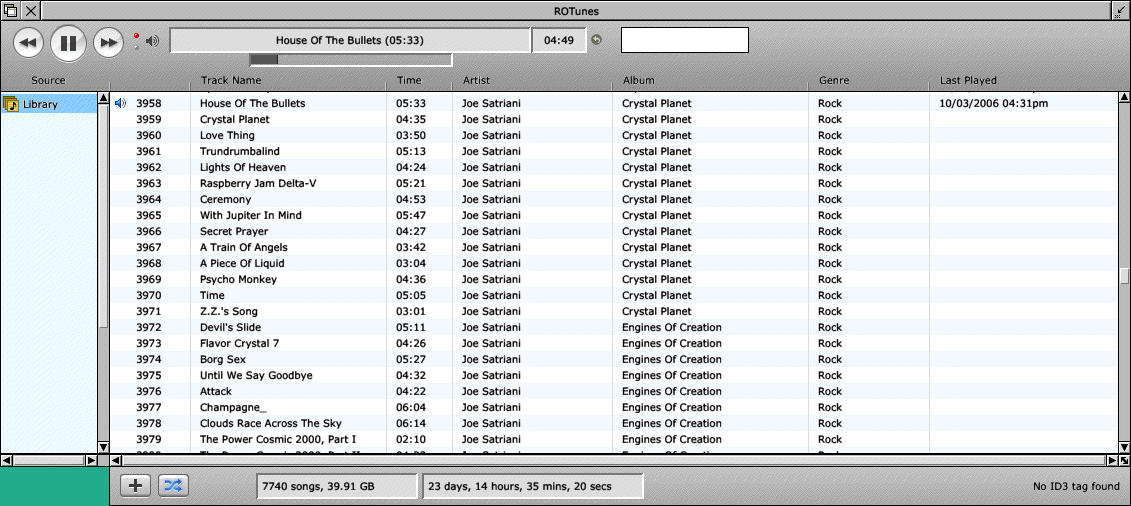The width and height of the screenshot is (1131, 506).
Task: Click the round icon next to 04:49
Action: point(596,40)
